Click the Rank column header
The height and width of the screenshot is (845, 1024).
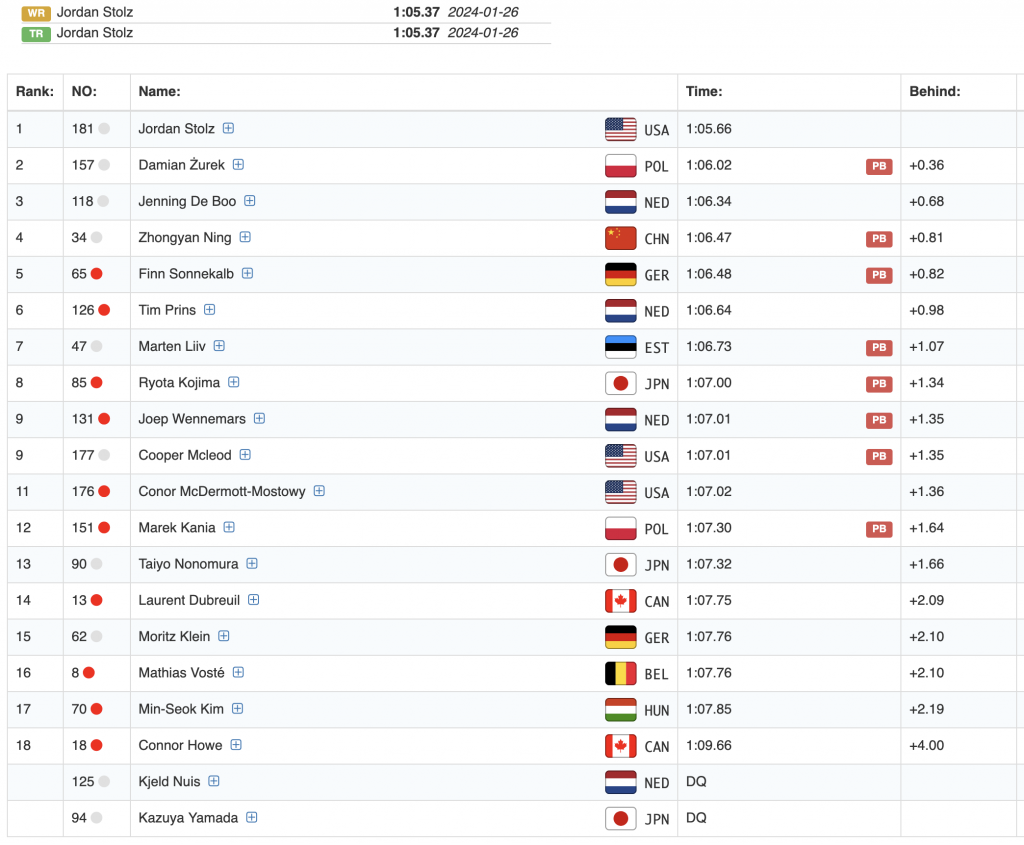click(x=35, y=91)
